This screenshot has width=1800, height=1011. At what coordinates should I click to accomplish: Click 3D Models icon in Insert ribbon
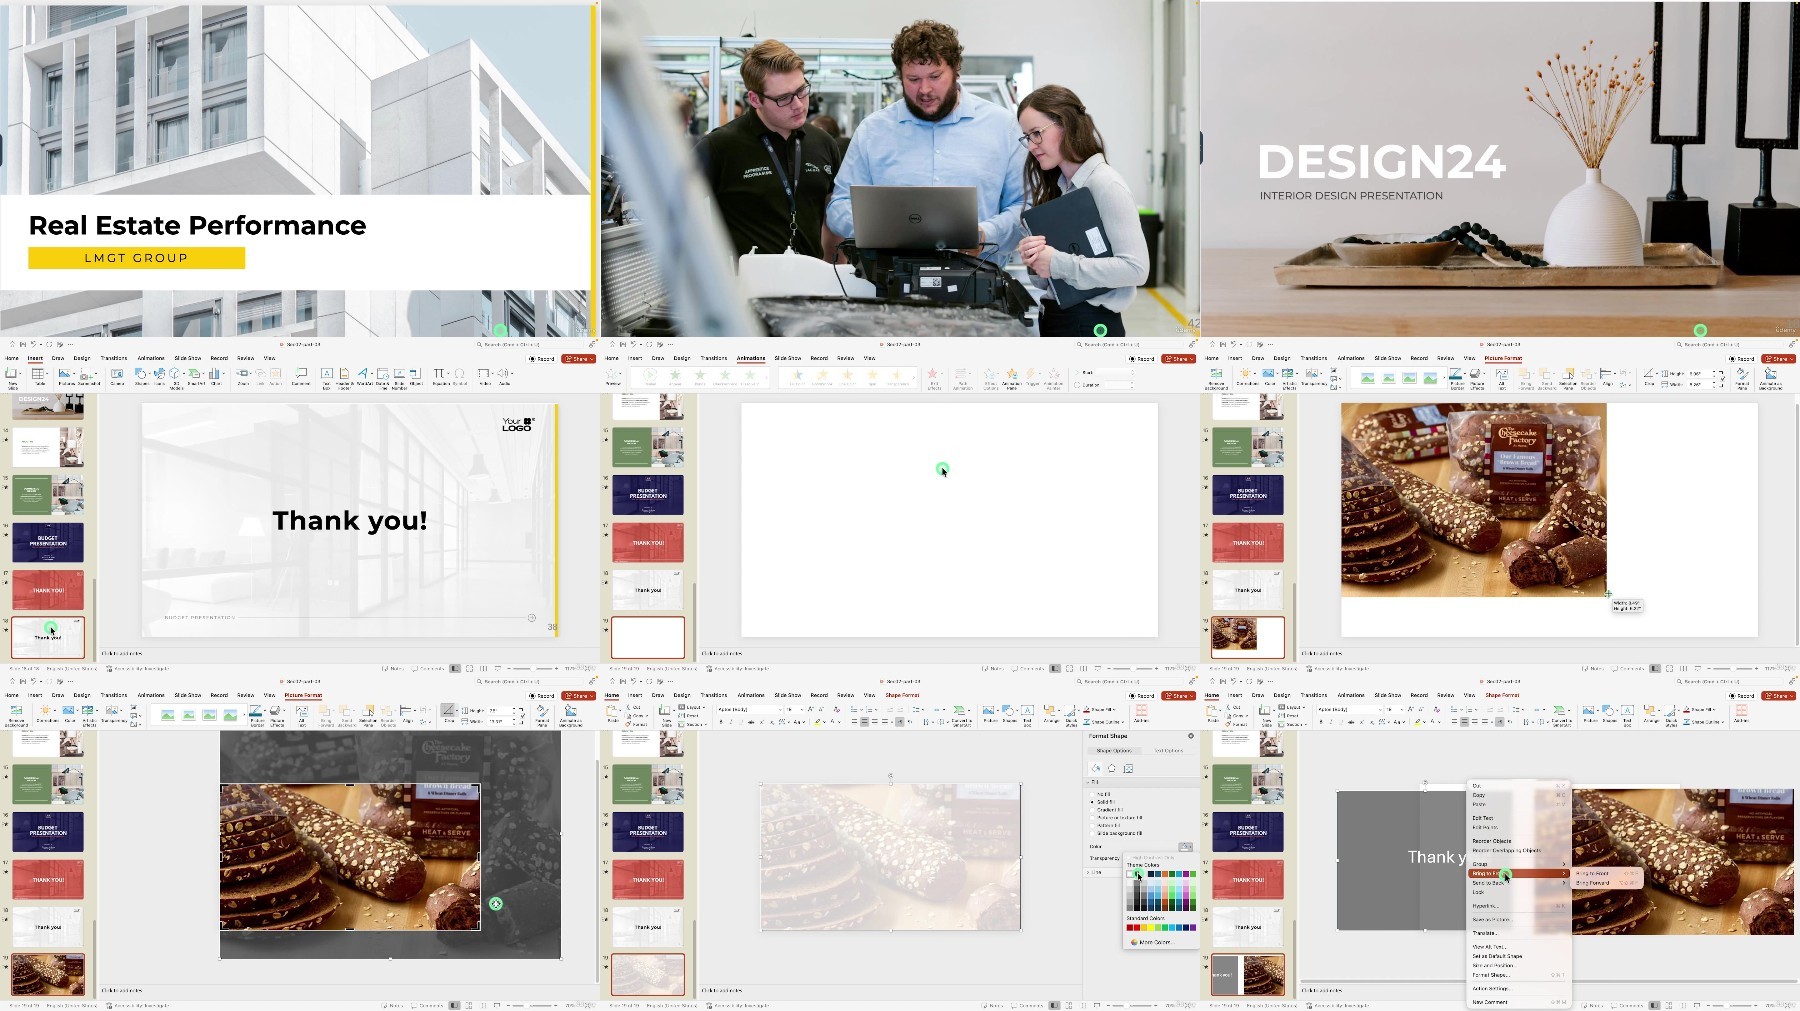click(176, 378)
